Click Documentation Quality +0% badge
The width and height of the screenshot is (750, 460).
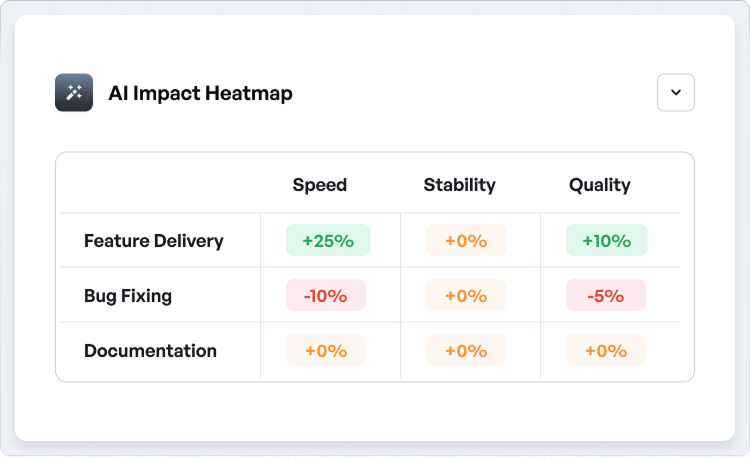606,351
